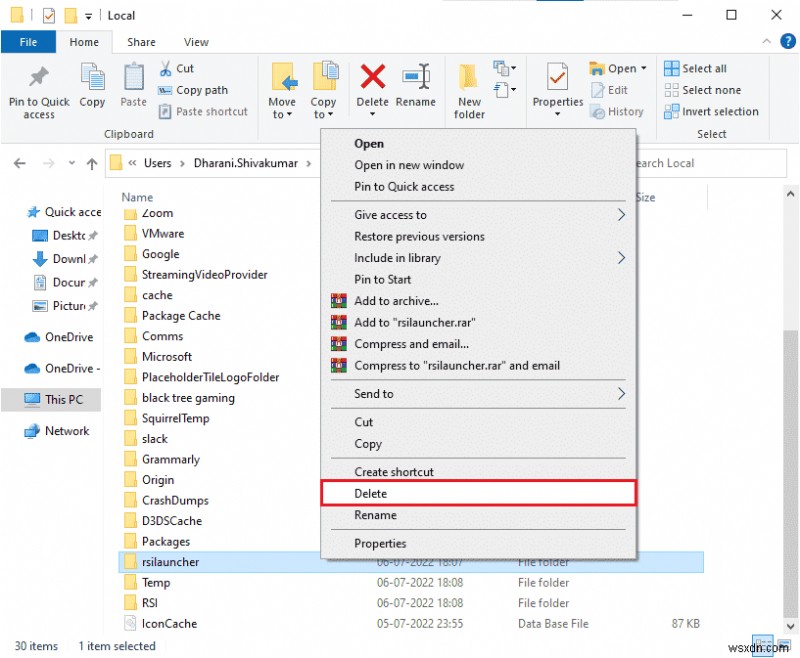Click the New folder icon

[468, 77]
